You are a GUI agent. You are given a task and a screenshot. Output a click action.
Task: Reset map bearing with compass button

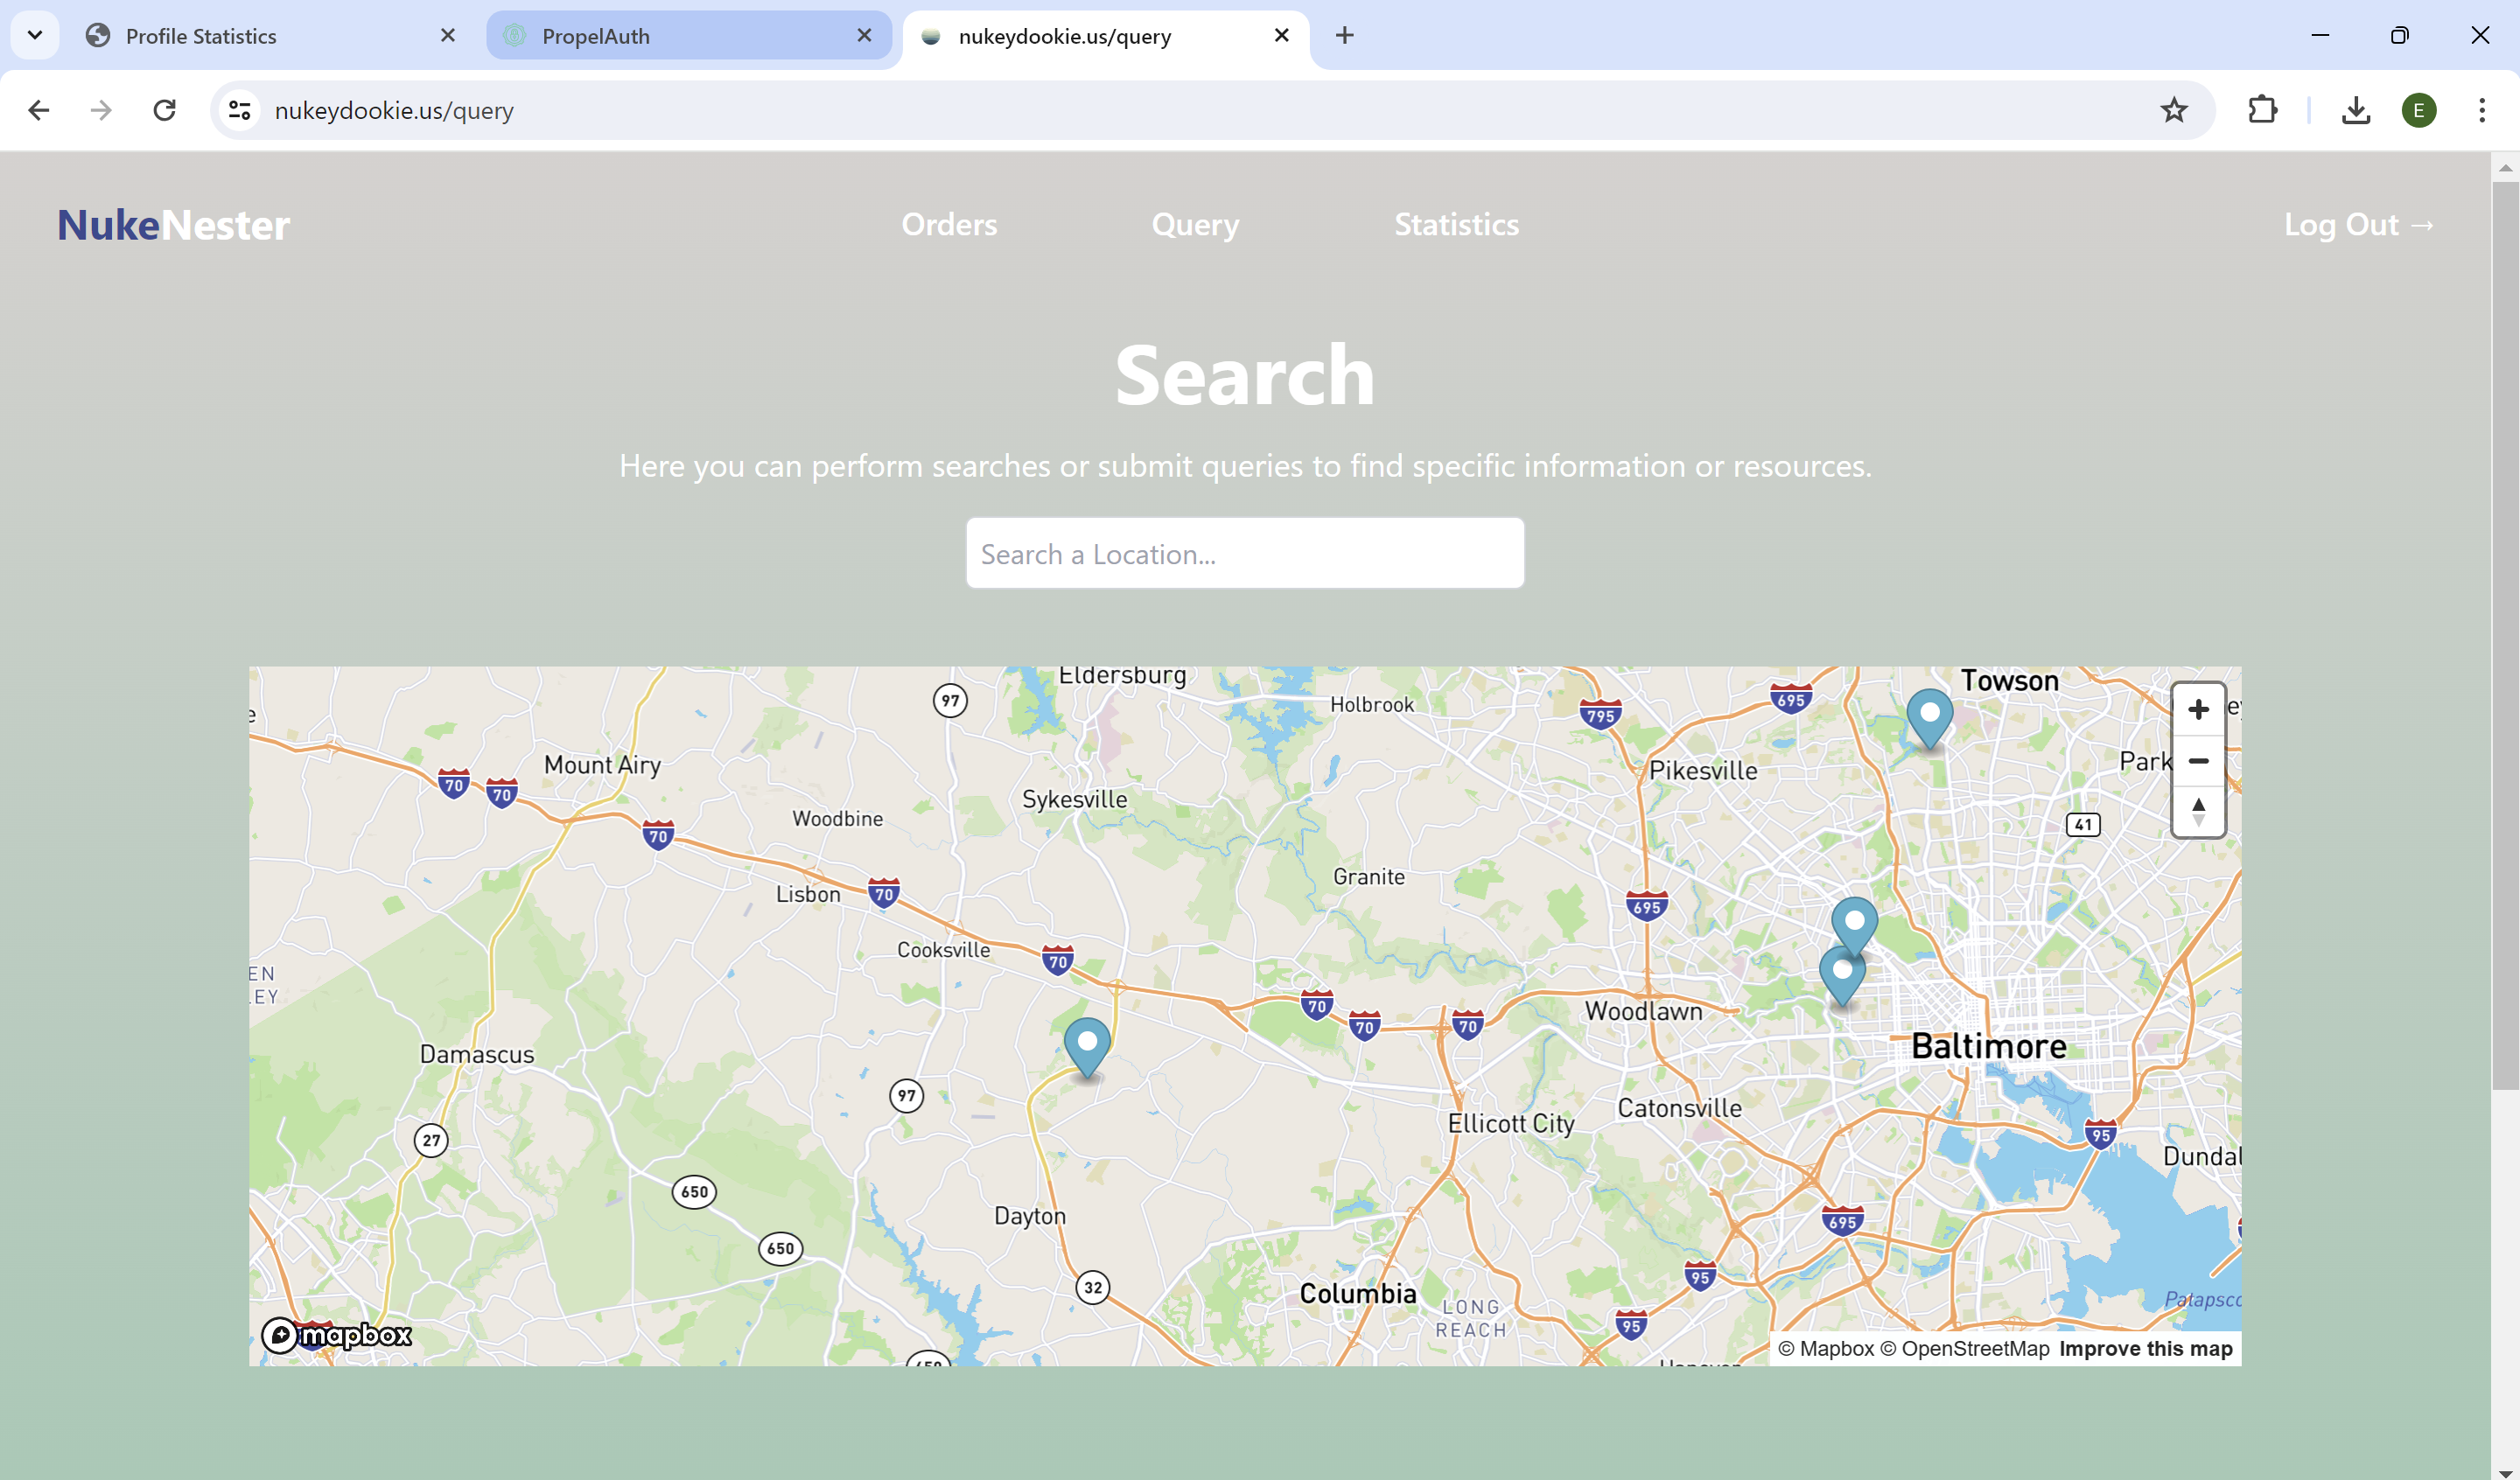(x=2197, y=811)
